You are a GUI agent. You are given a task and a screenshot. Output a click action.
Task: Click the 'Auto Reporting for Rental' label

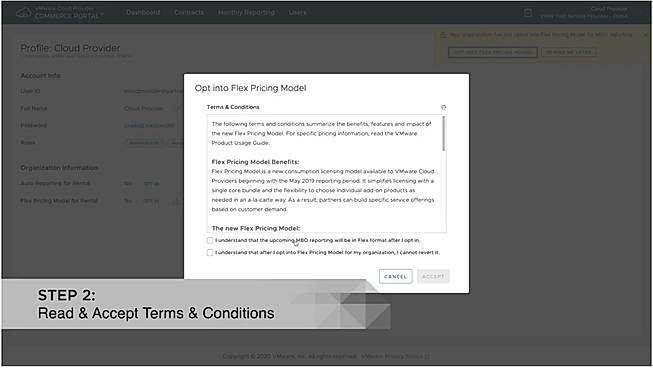coord(55,183)
